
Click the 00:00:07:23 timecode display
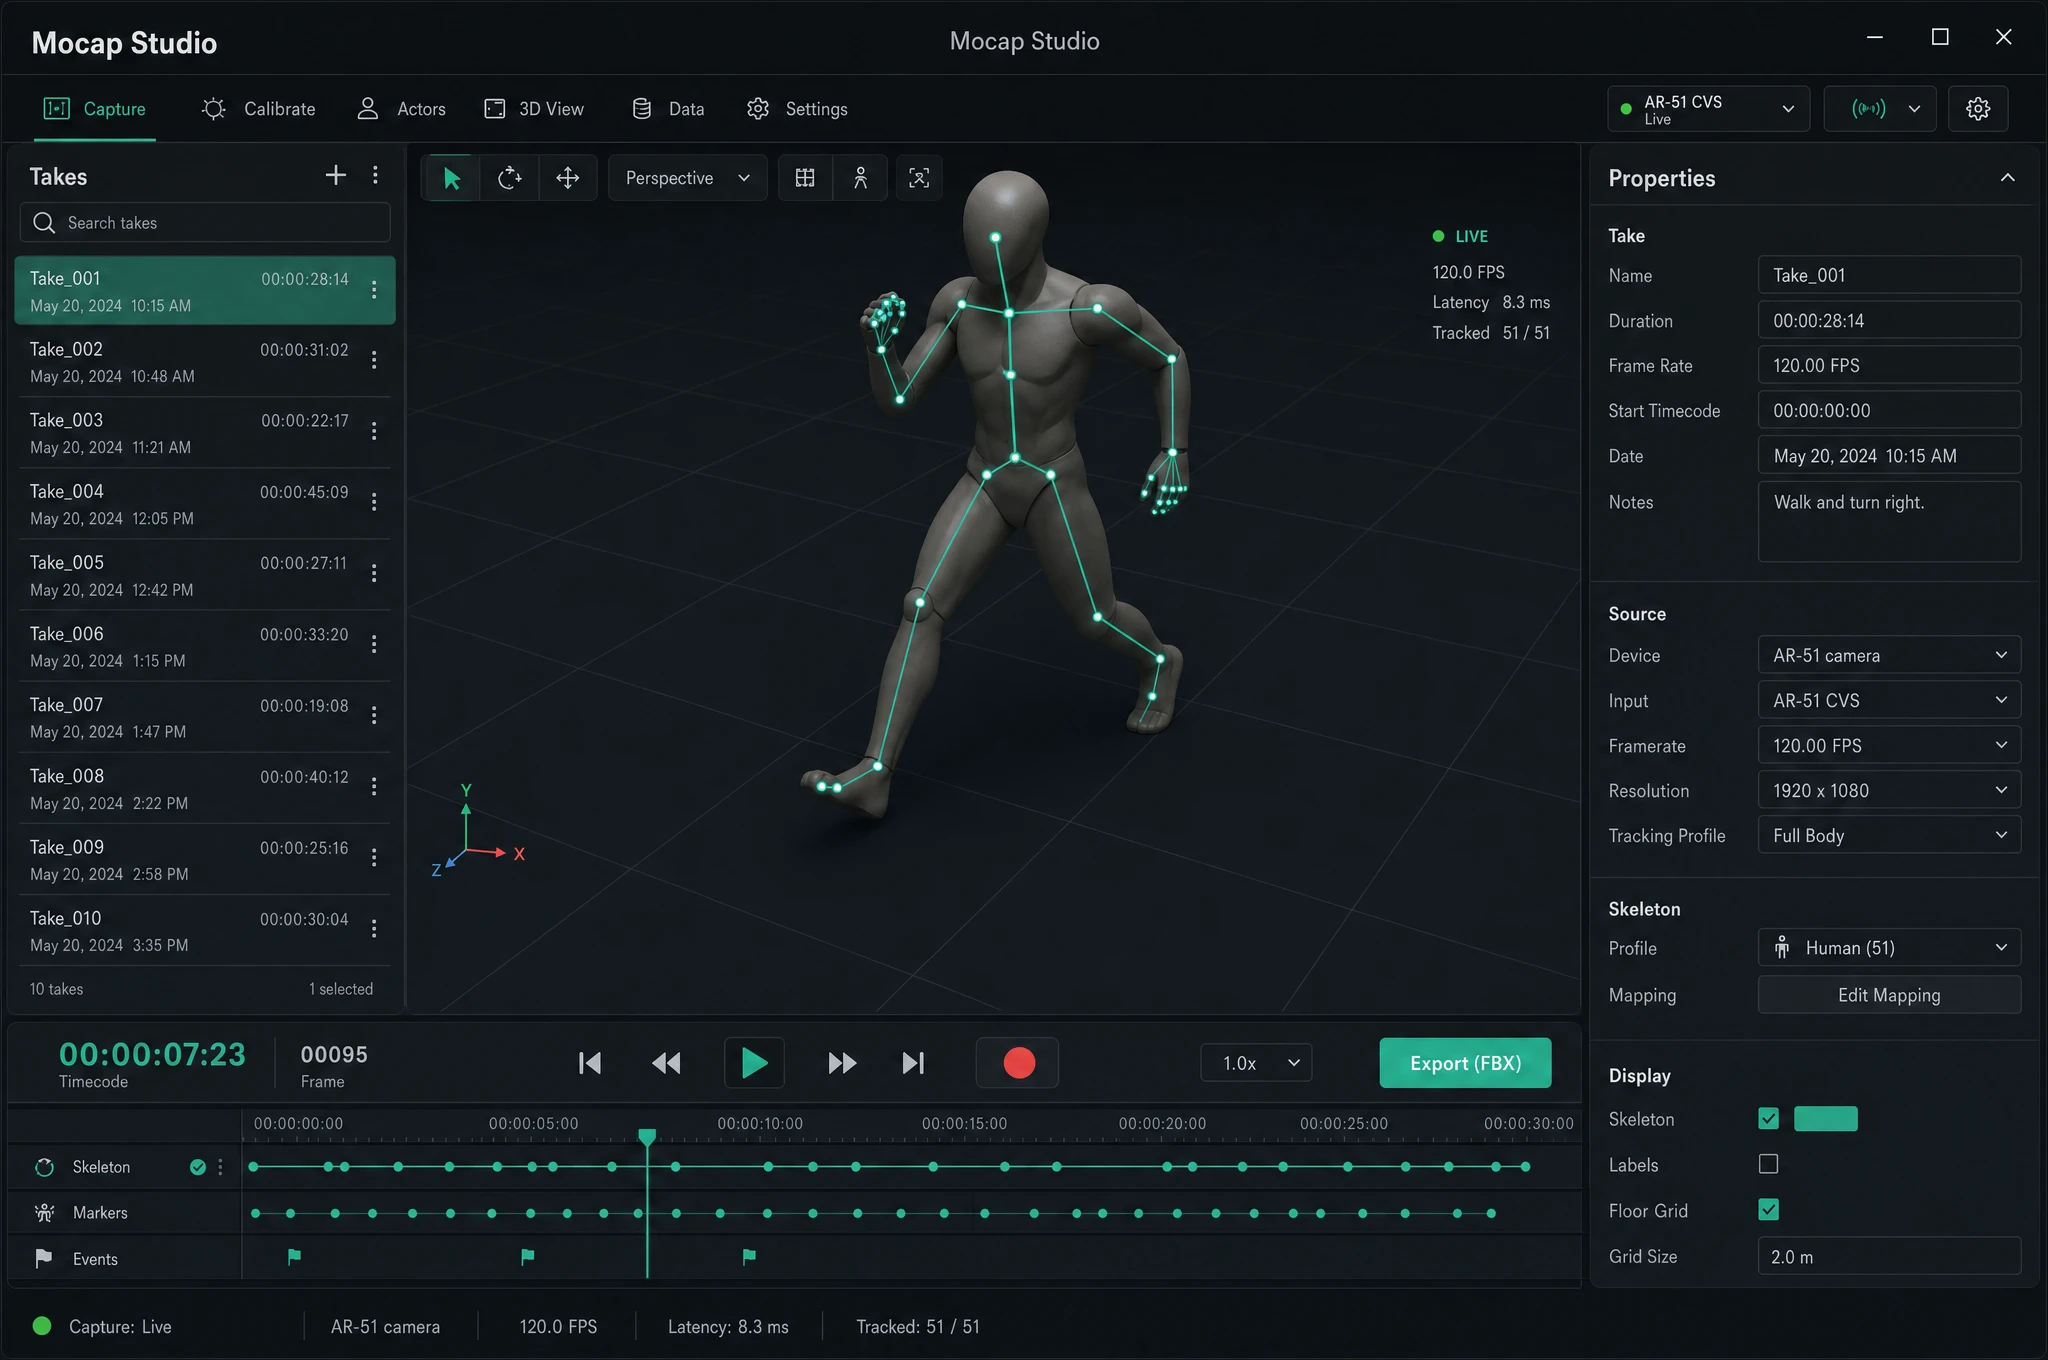click(x=152, y=1054)
